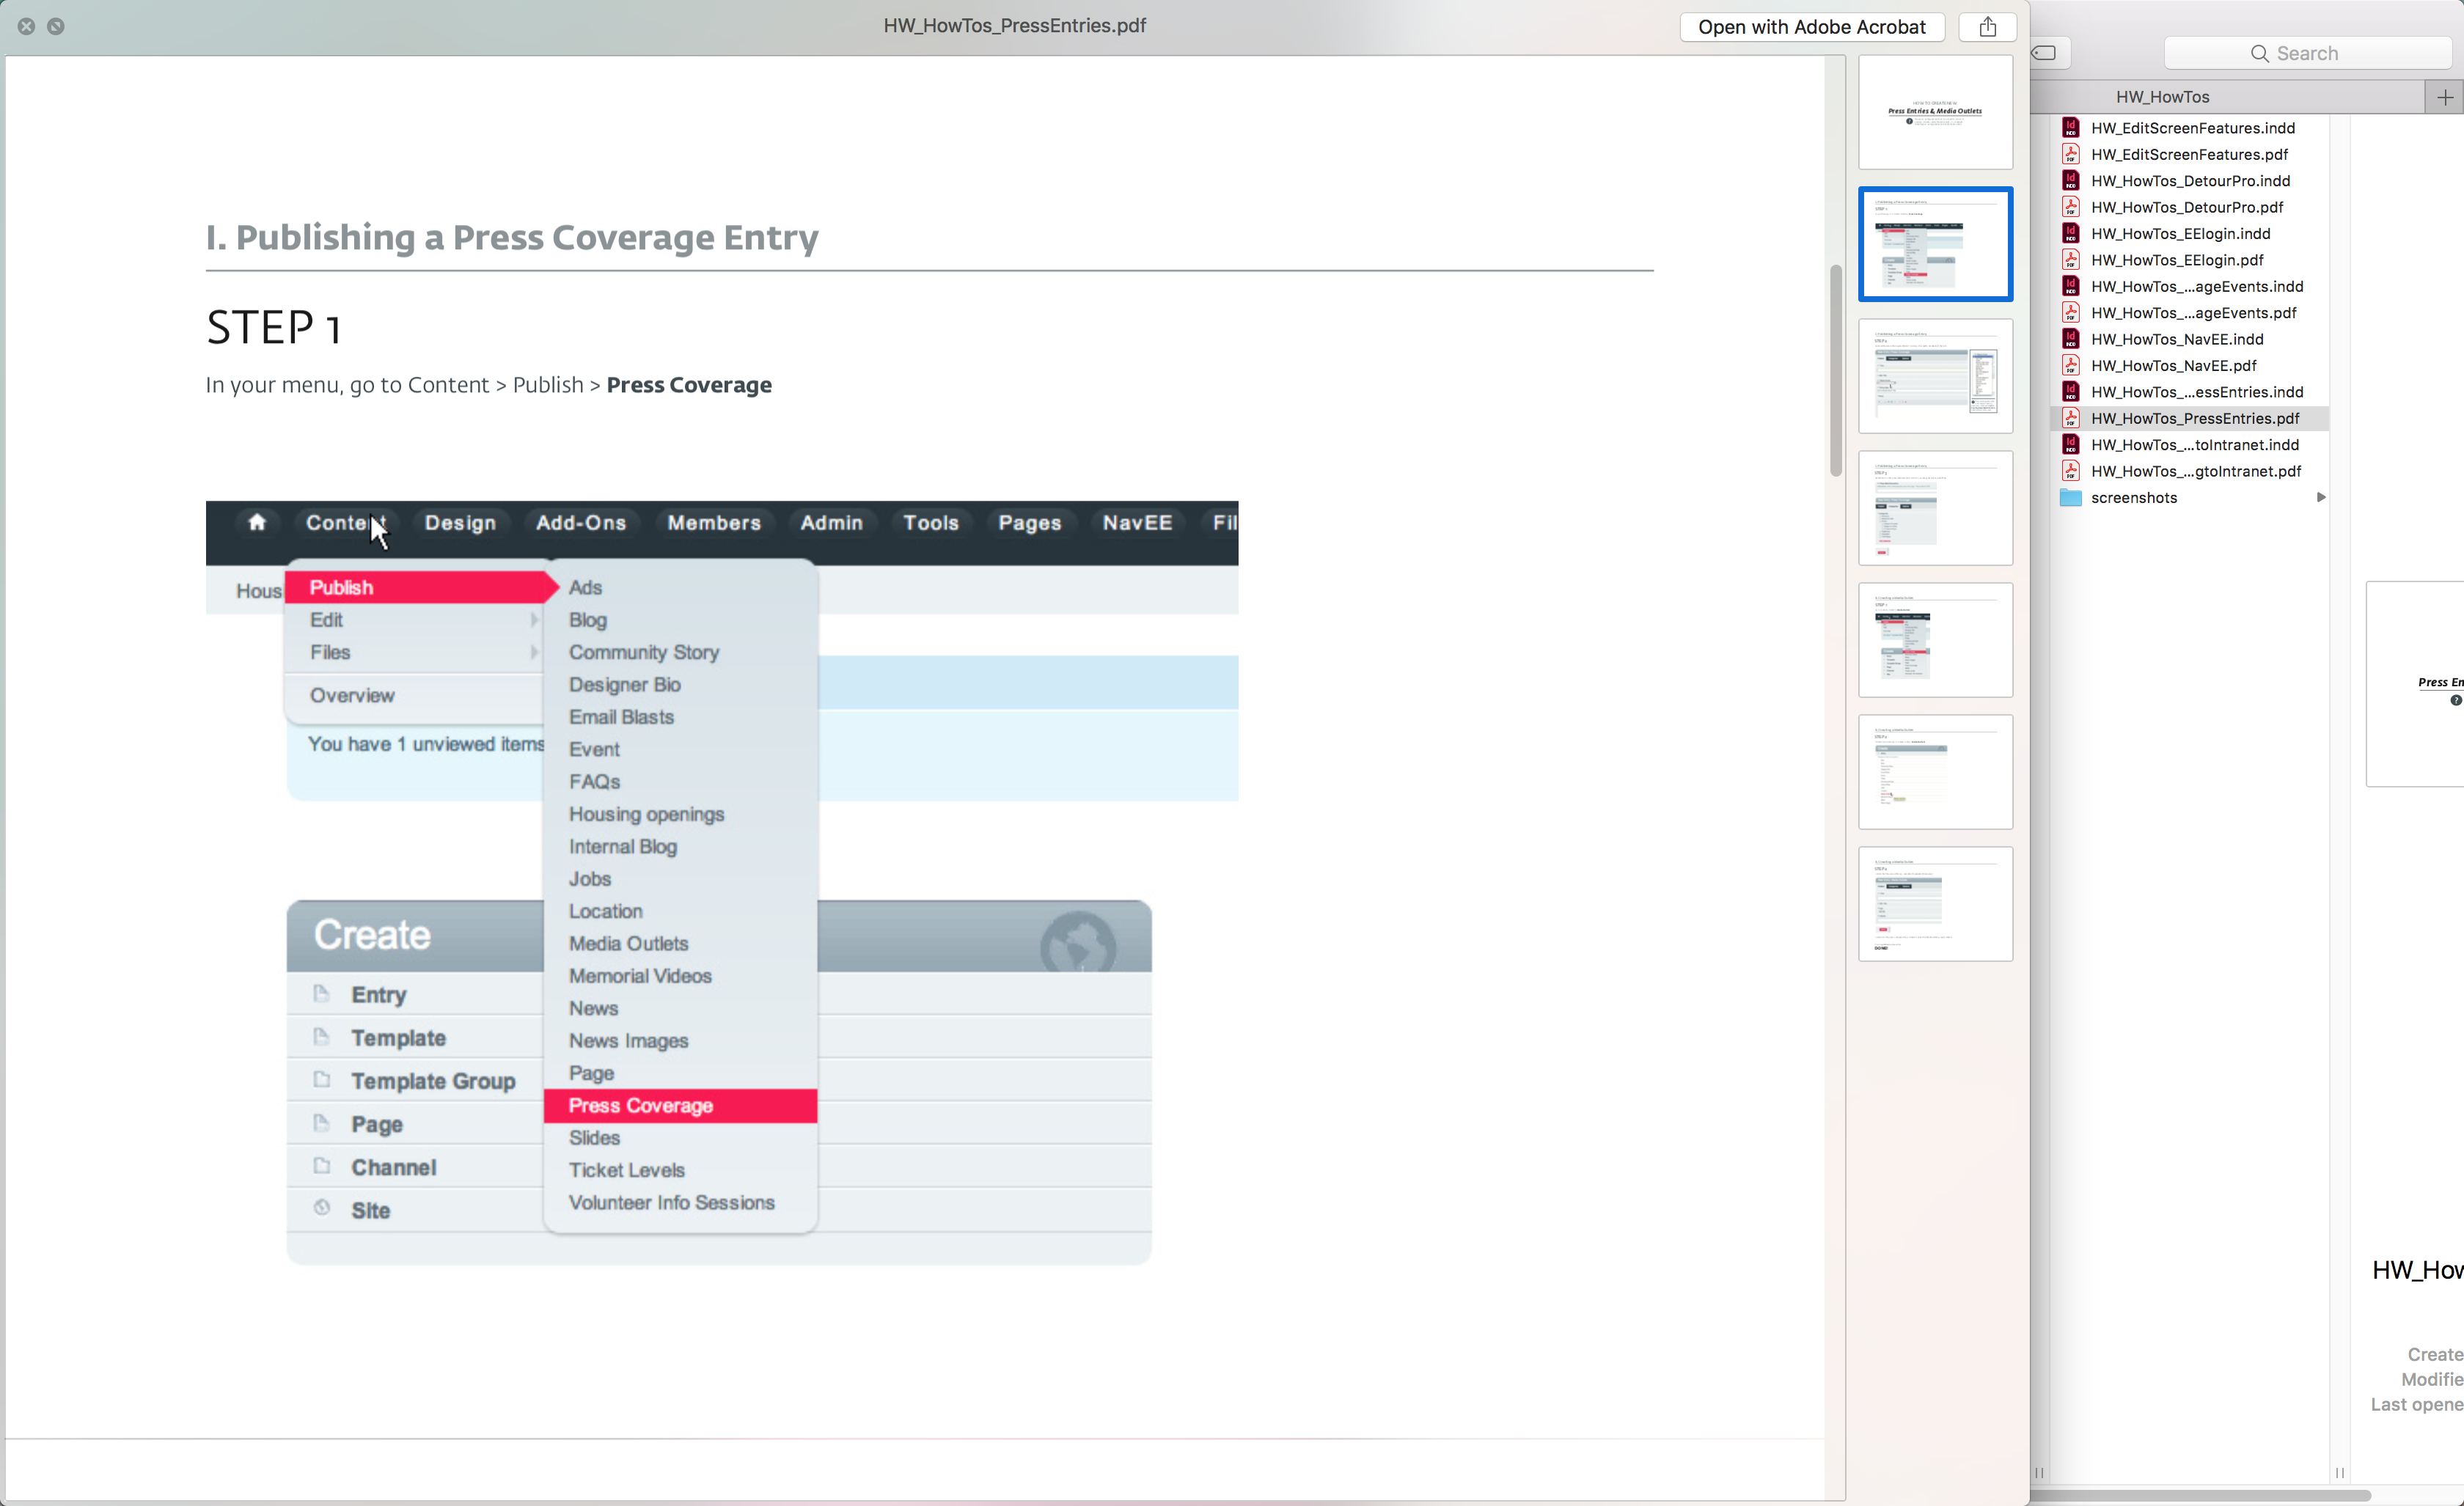Select the Publish submenu item
The width and height of the screenshot is (2464, 1506).
417,587
